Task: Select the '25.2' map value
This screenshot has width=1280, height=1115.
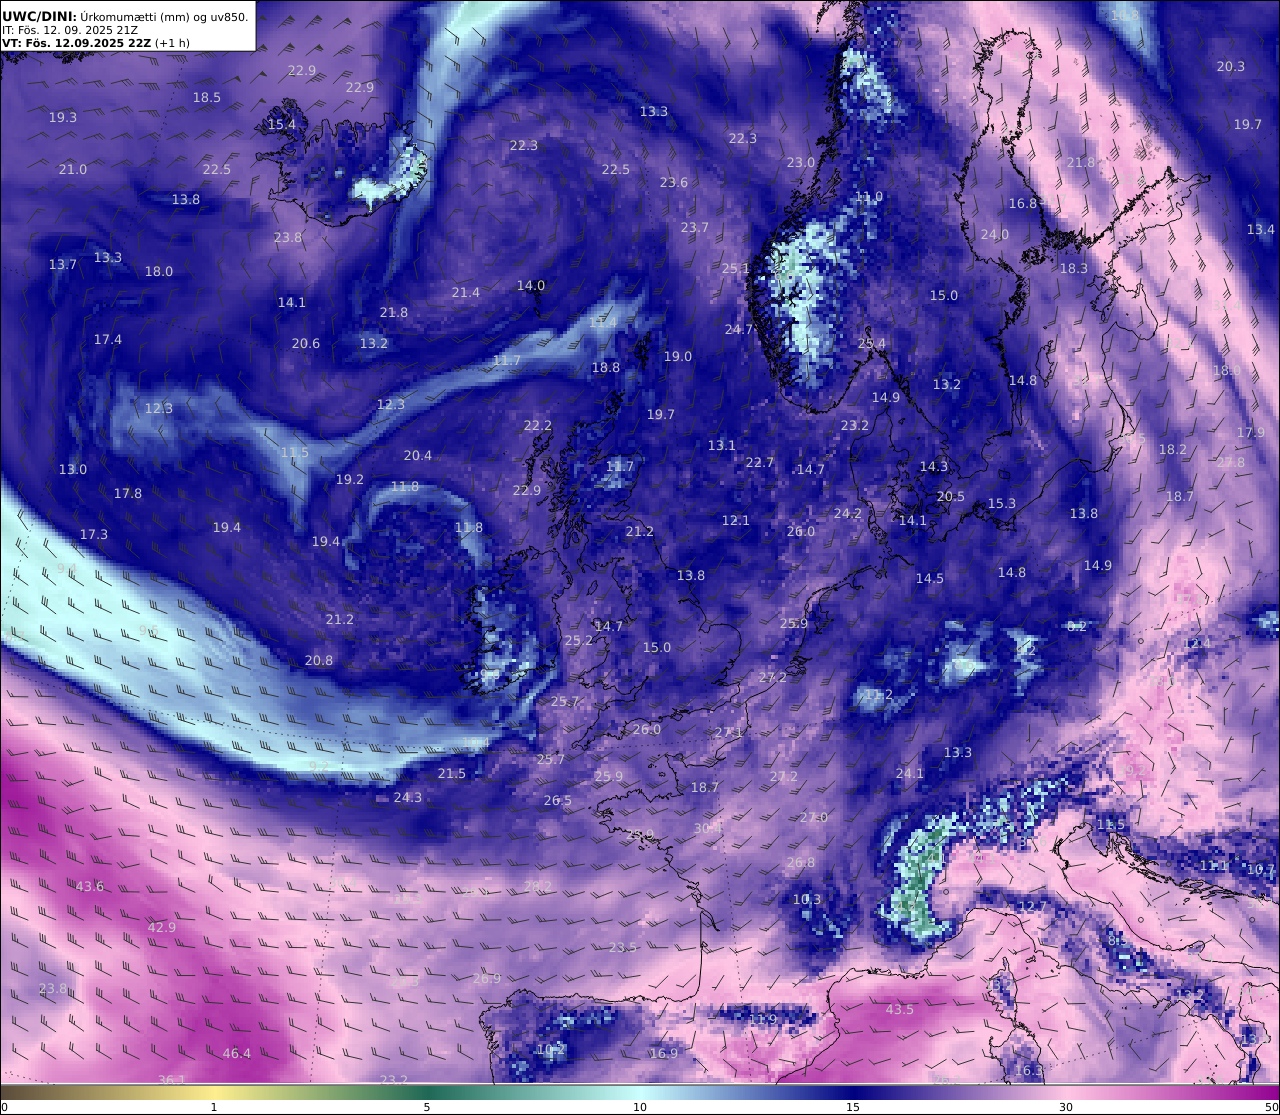Action: [579, 641]
